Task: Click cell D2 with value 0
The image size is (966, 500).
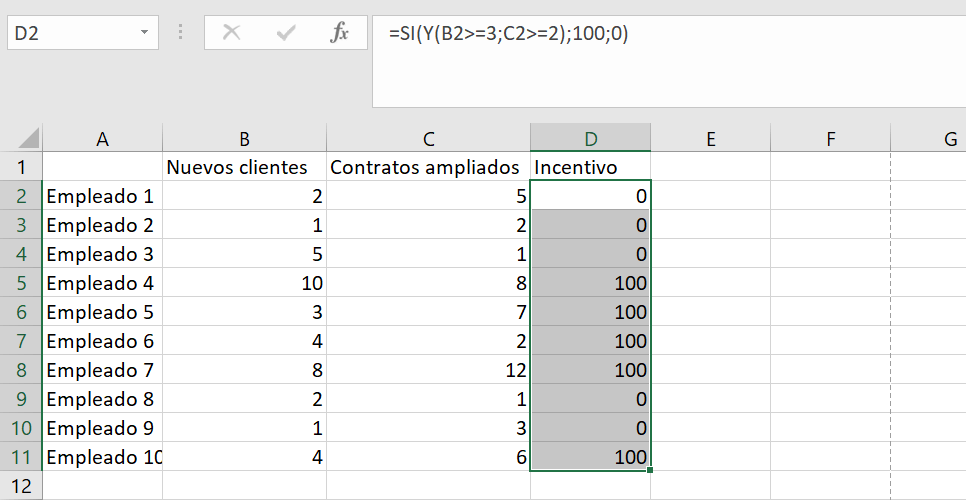Action: [590, 196]
